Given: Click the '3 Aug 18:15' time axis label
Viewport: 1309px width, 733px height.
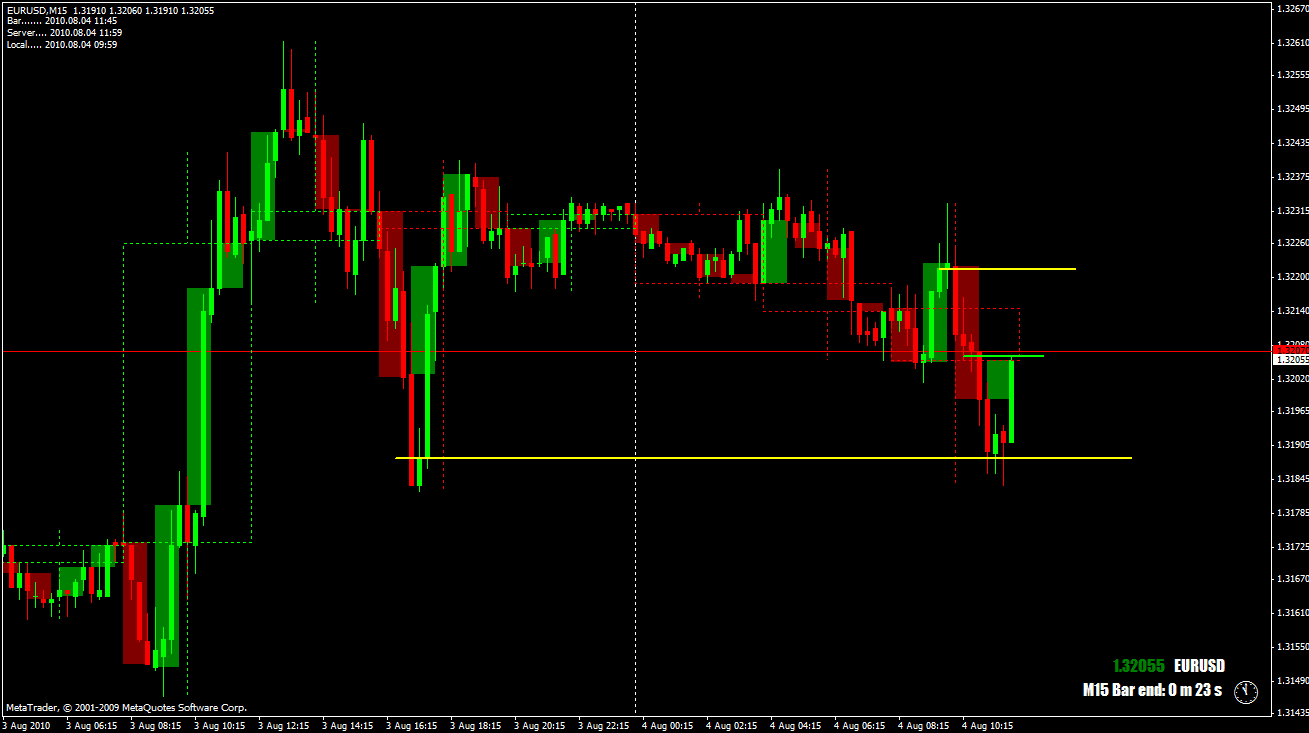Looking at the screenshot, I should 477,725.
